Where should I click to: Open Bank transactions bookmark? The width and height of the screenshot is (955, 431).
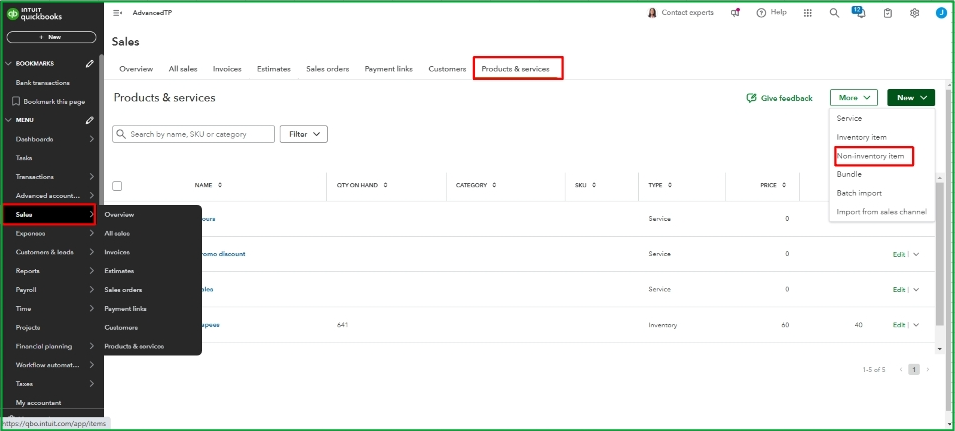point(43,83)
